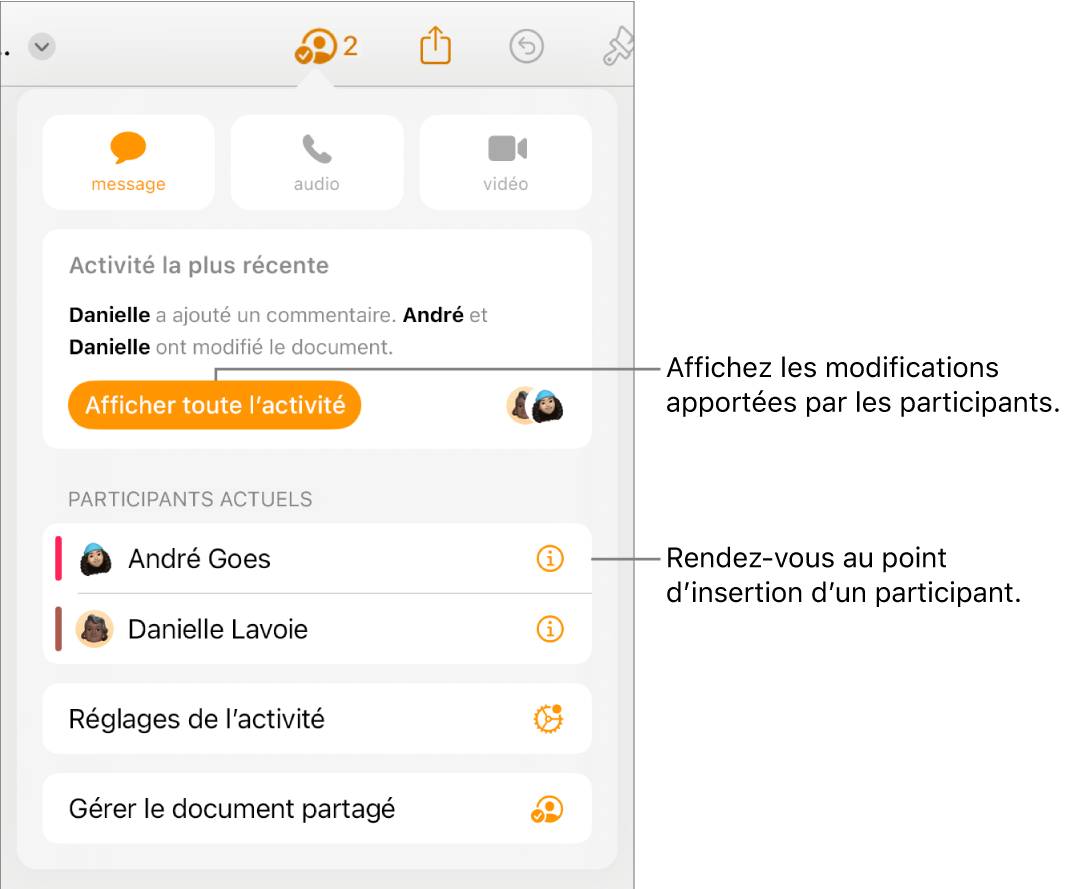Click Danielle Lavoie brown color bar
This screenshot has height=889, width=1084.
(x=59, y=629)
